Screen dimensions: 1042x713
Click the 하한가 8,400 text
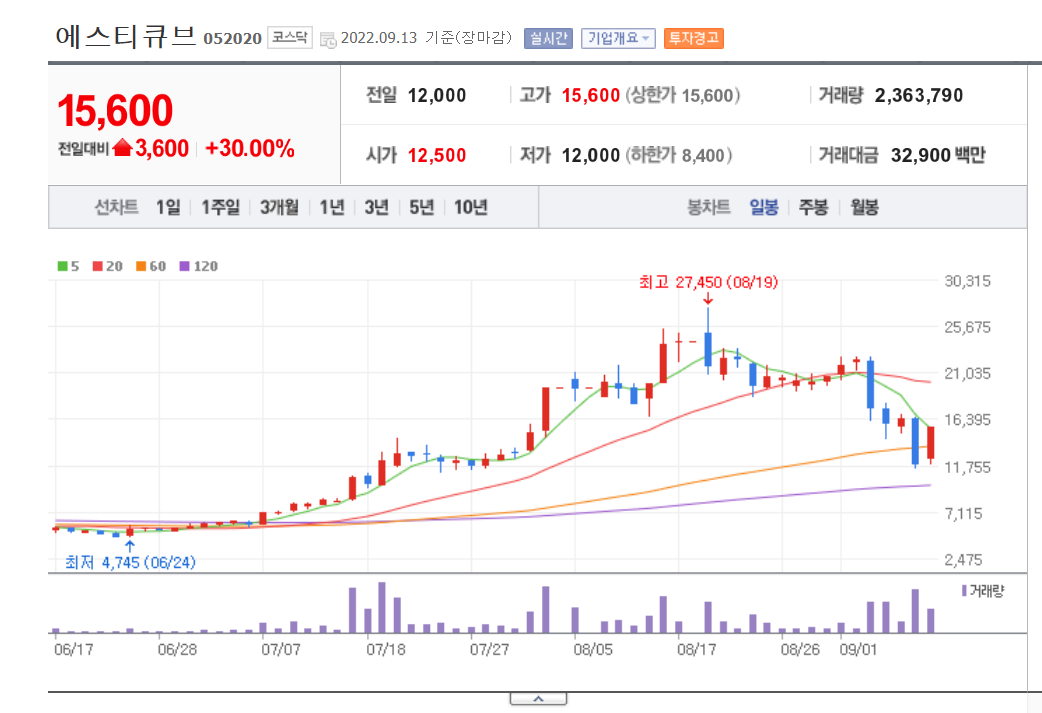678,155
